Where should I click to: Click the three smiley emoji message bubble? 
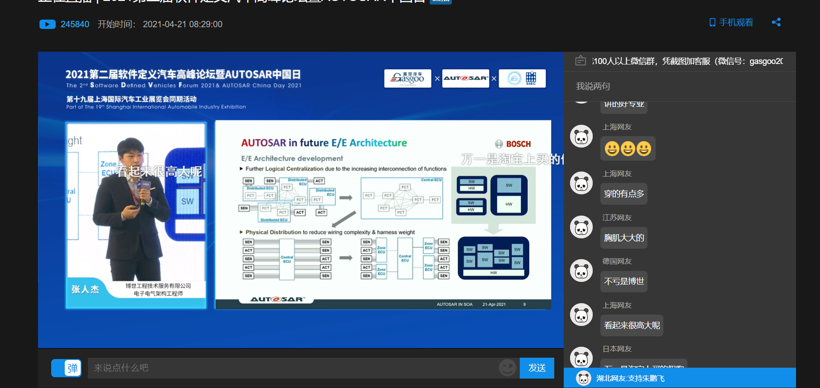pyautogui.click(x=628, y=149)
